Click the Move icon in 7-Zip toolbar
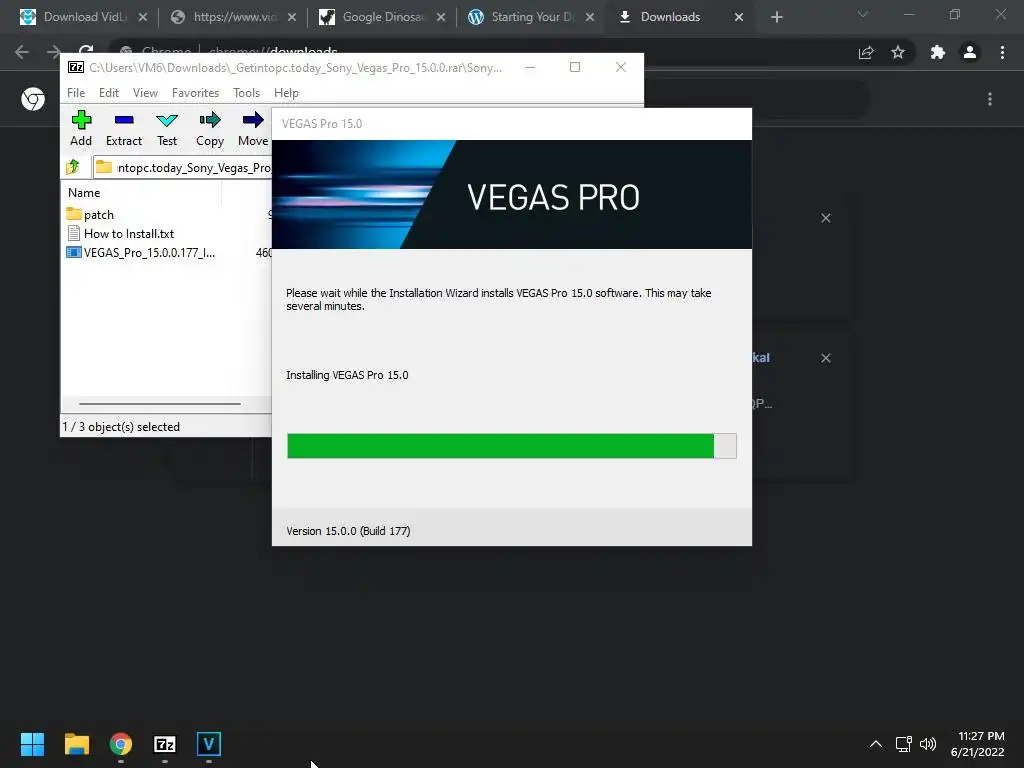The image size is (1024, 768). click(x=253, y=120)
